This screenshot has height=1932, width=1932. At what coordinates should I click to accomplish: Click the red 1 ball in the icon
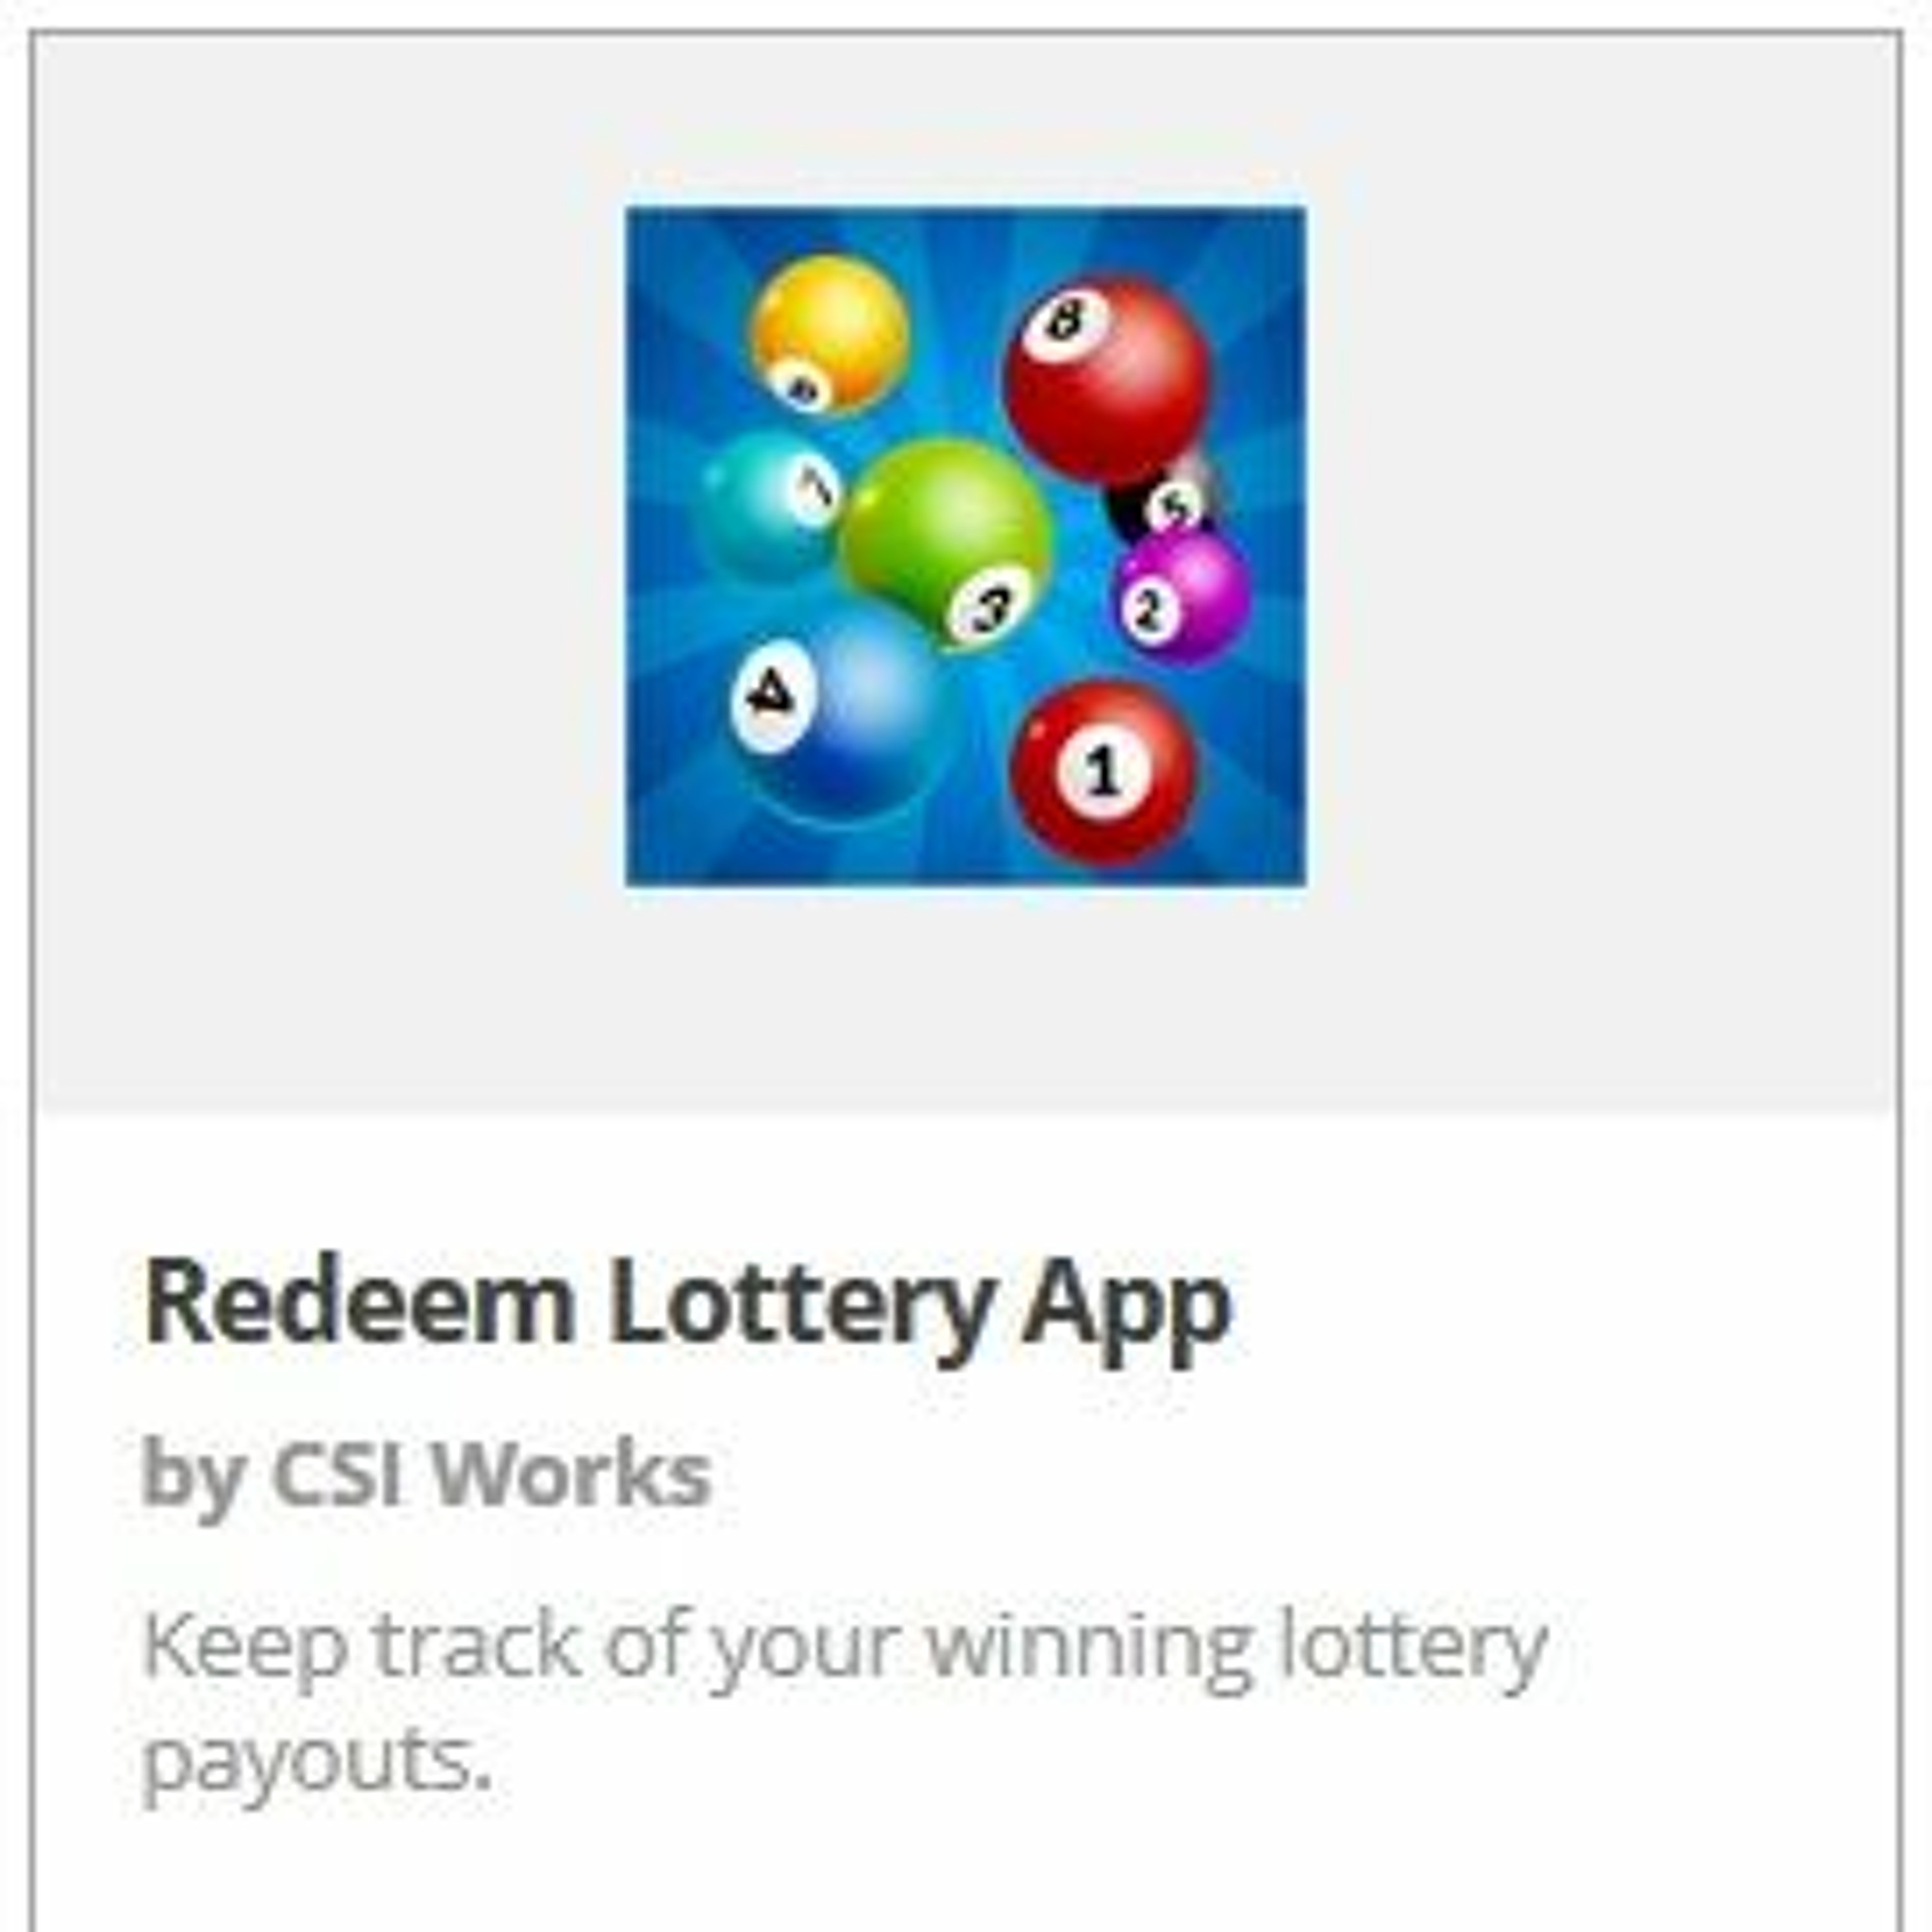tap(1103, 771)
